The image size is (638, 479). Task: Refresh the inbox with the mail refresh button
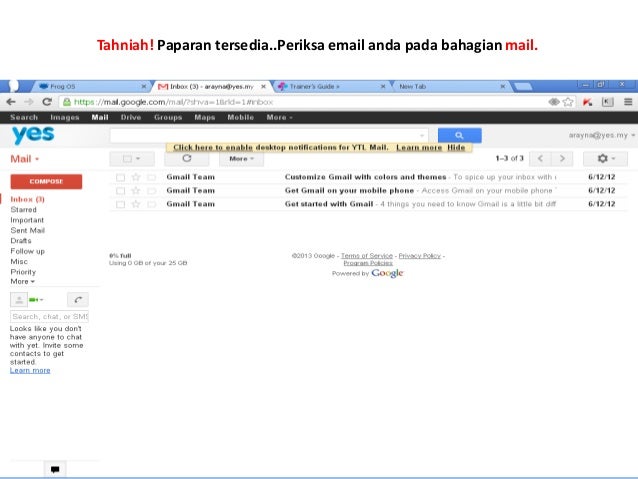(x=187, y=159)
